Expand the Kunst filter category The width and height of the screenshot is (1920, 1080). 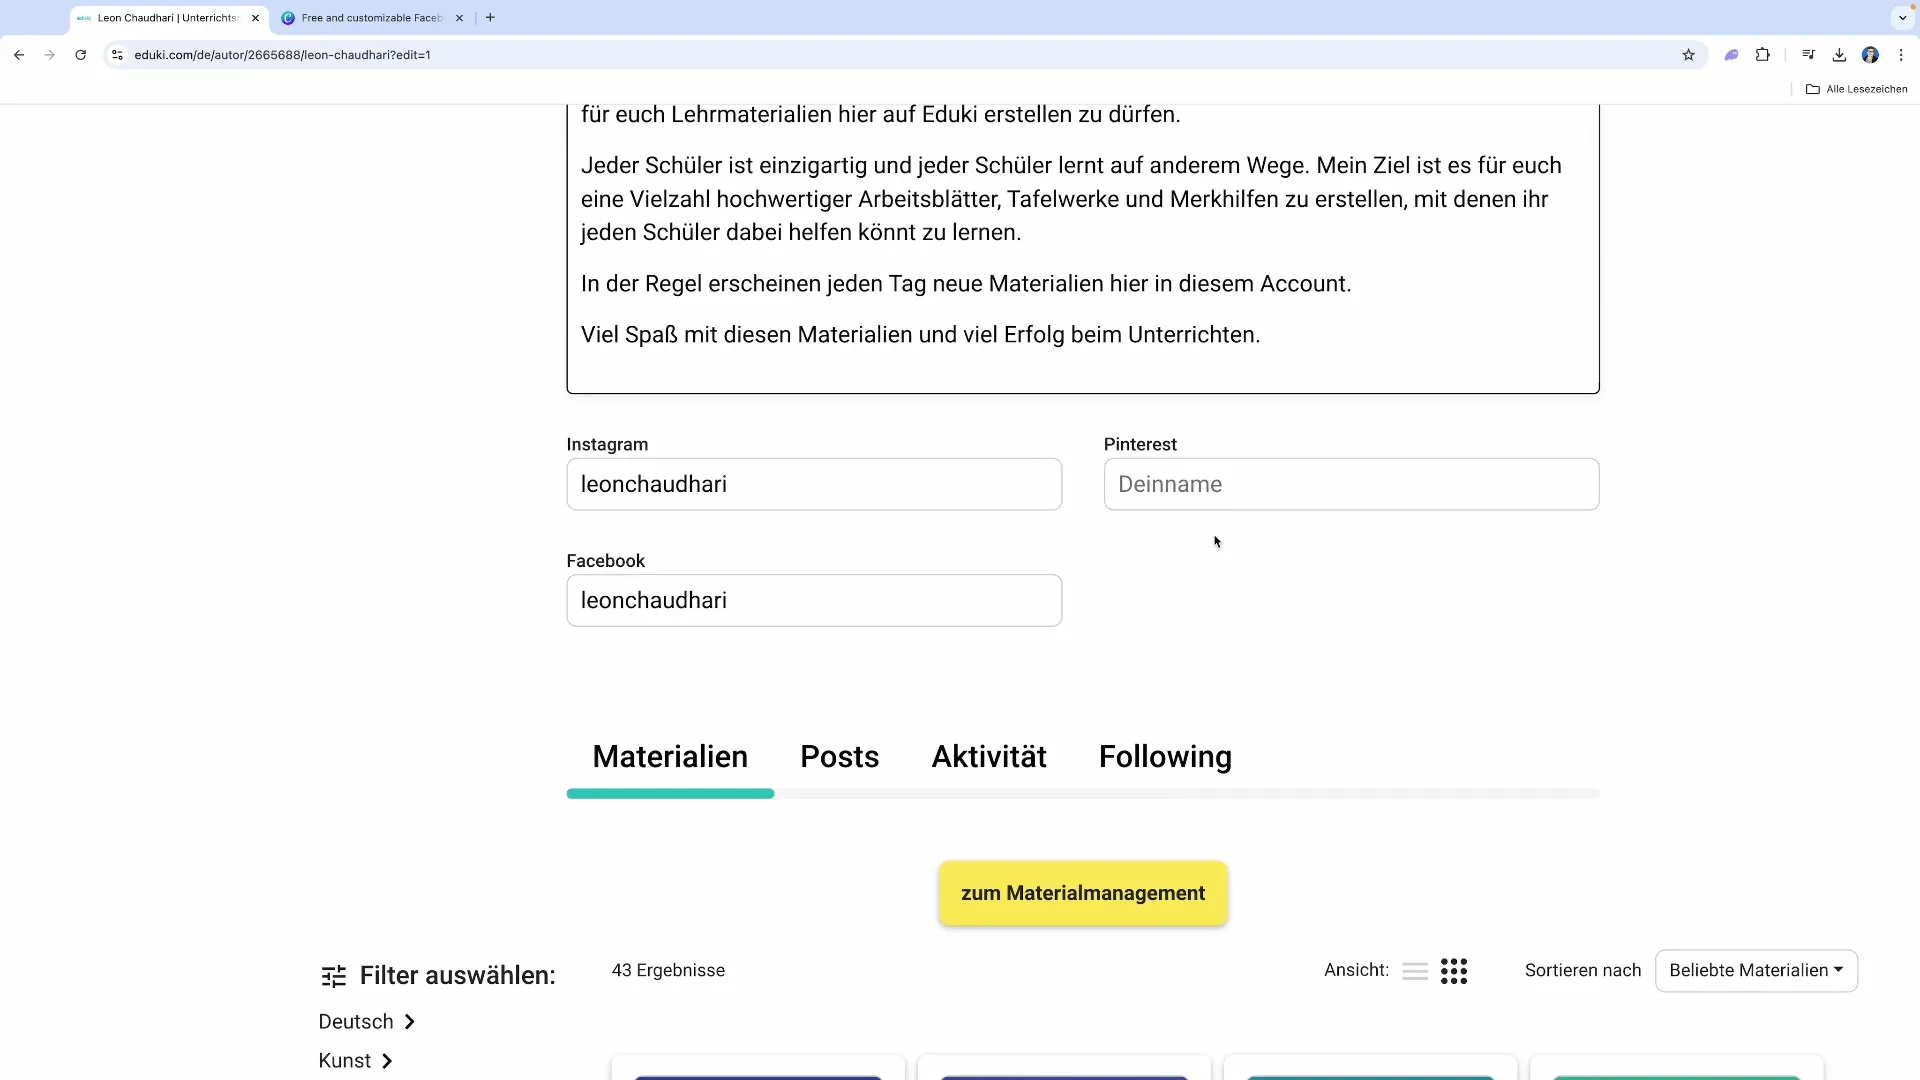tap(355, 1060)
